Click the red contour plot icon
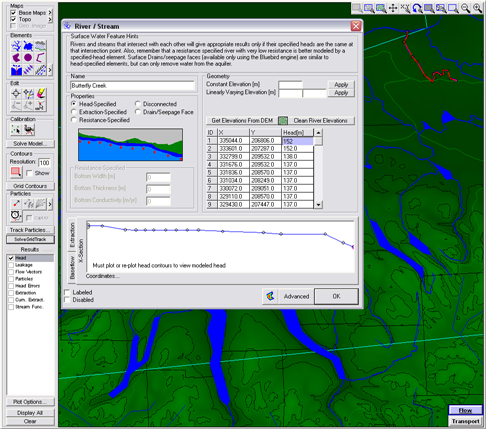Image resolution: width=486 pixels, height=429 pixels. [16, 172]
